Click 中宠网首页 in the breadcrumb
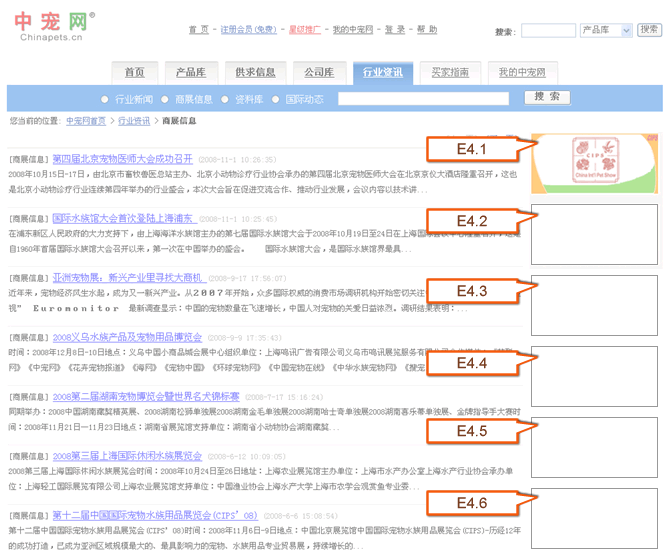 click(86, 121)
